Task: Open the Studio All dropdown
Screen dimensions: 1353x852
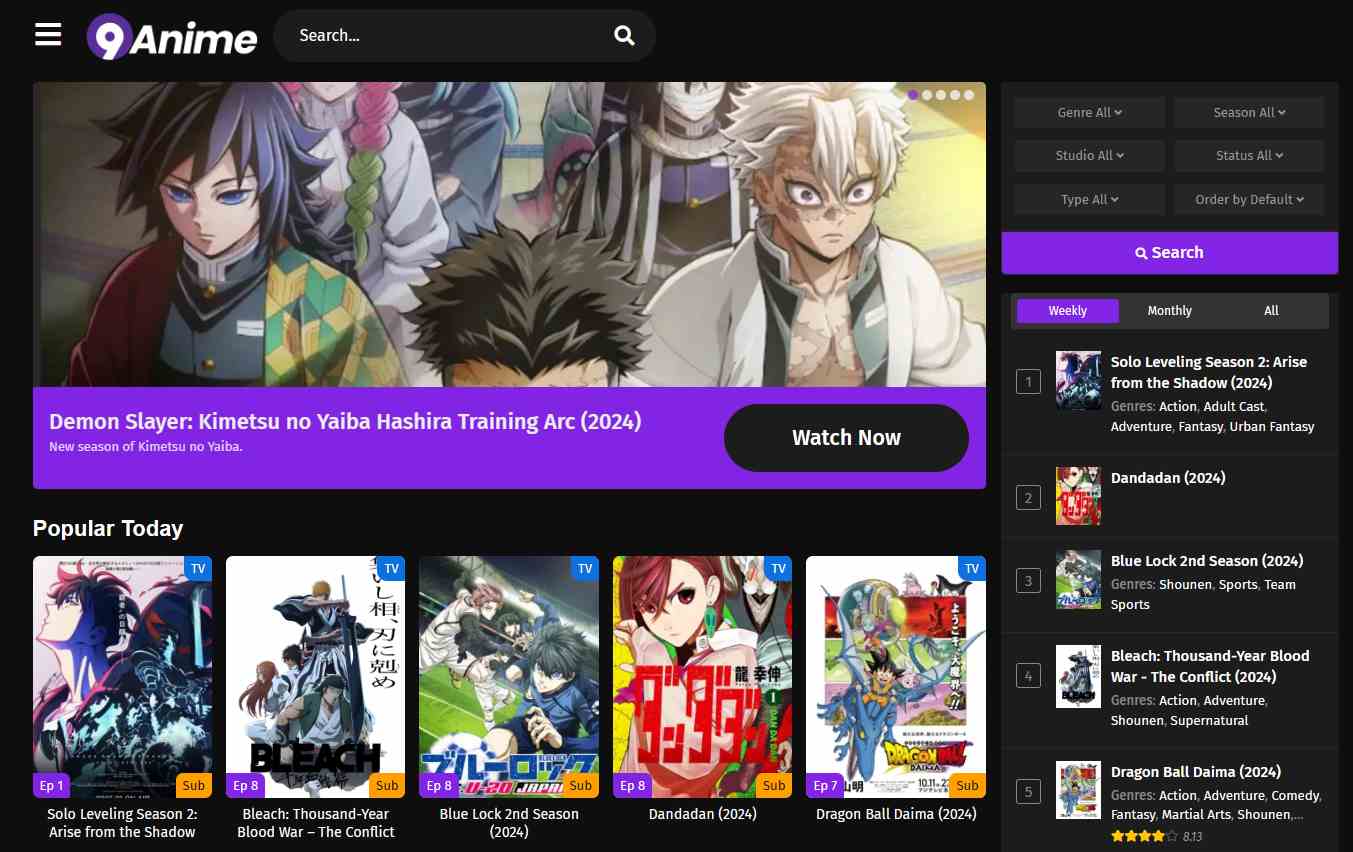Action: click(1088, 155)
